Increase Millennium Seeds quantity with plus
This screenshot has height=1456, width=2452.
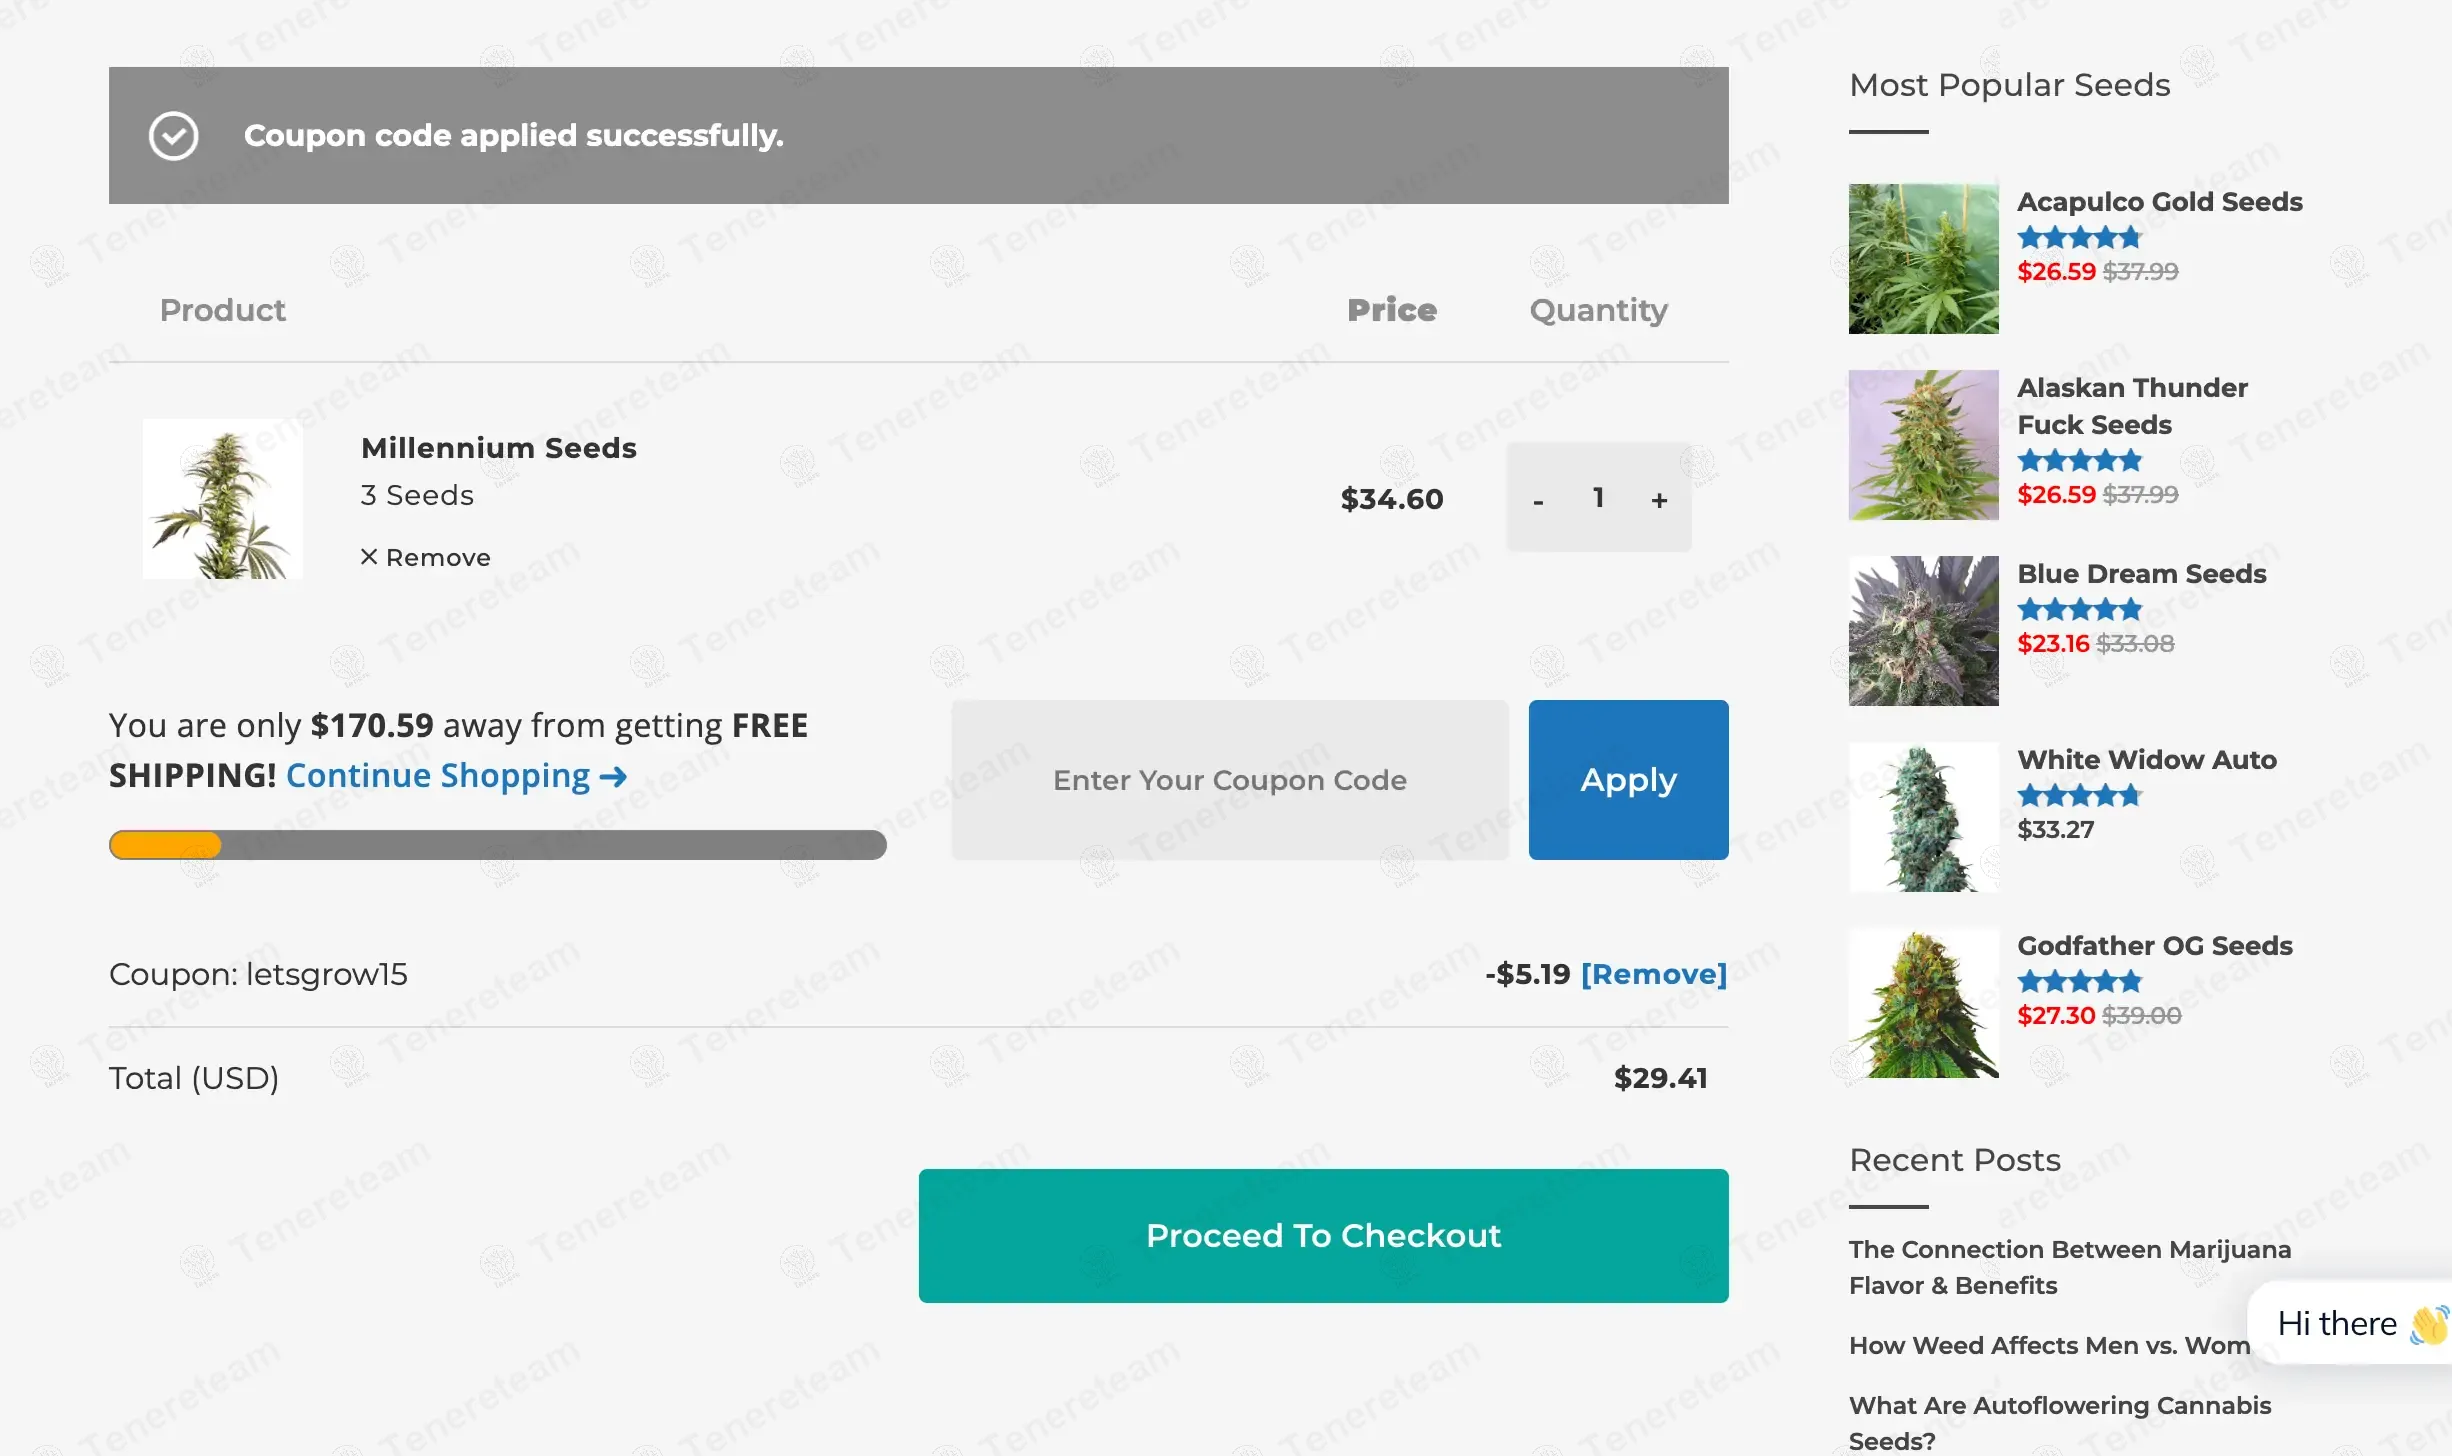1660,499
